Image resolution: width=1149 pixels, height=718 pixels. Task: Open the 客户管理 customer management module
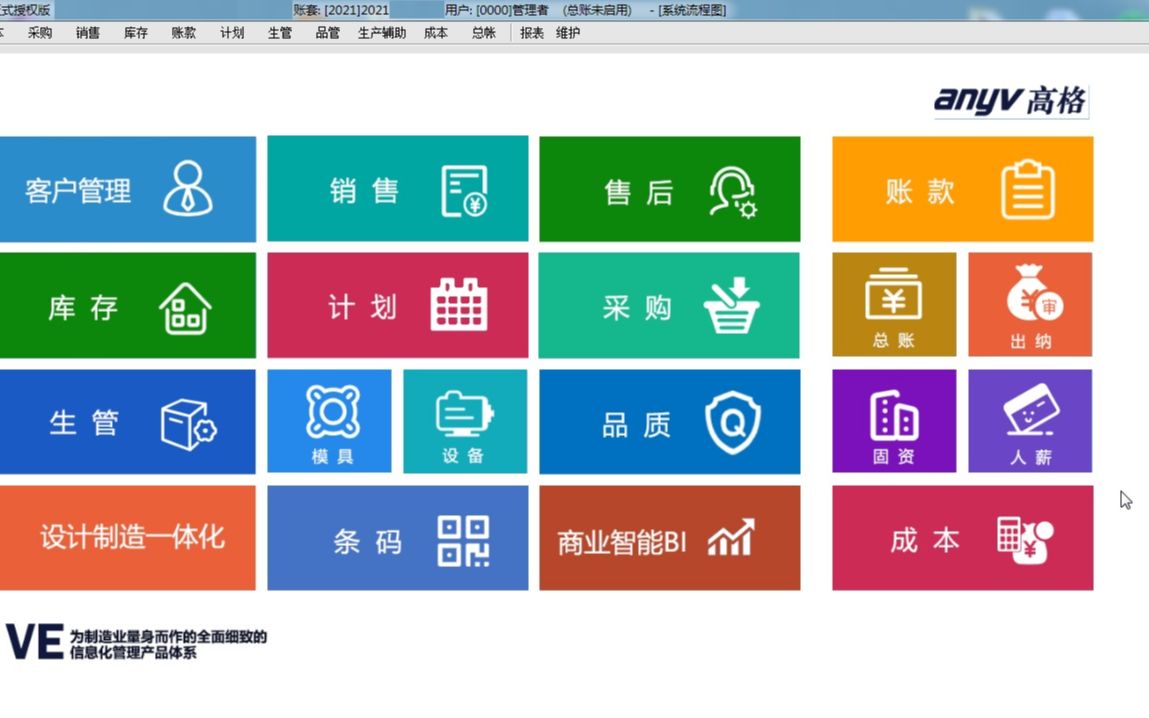[x=128, y=188]
